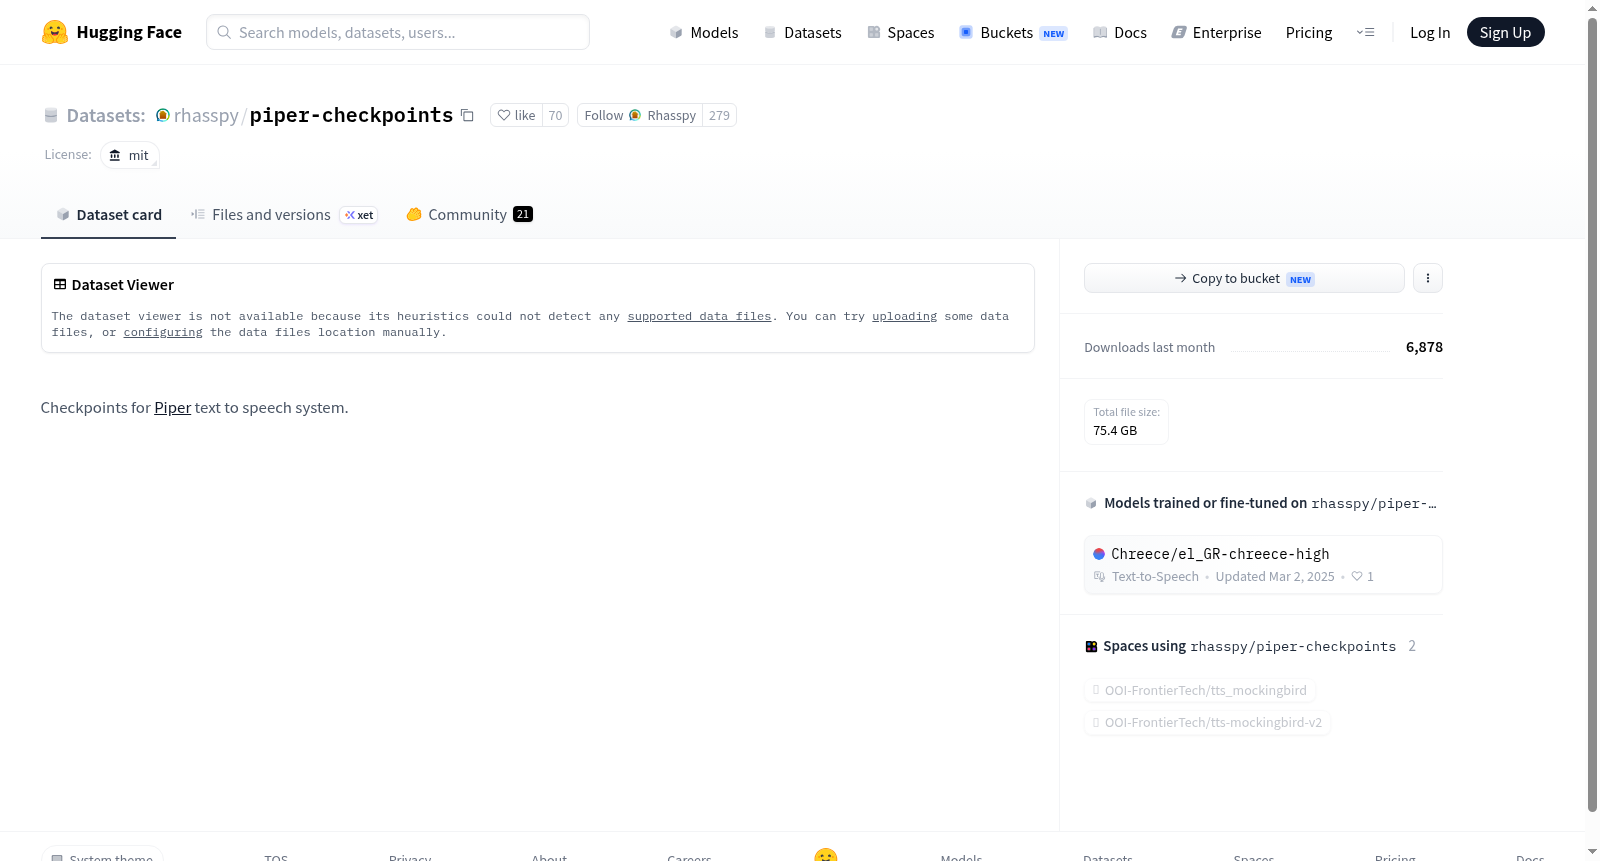Click the Sign Up button
The width and height of the screenshot is (1600, 861).
click(1506, 32)
